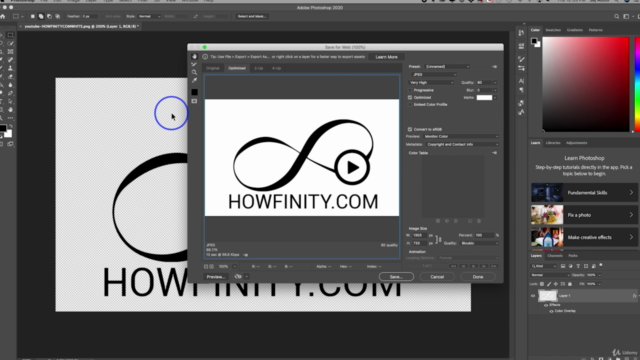Enable Embed Color Profile checkbox

click(x=410, y=104)
